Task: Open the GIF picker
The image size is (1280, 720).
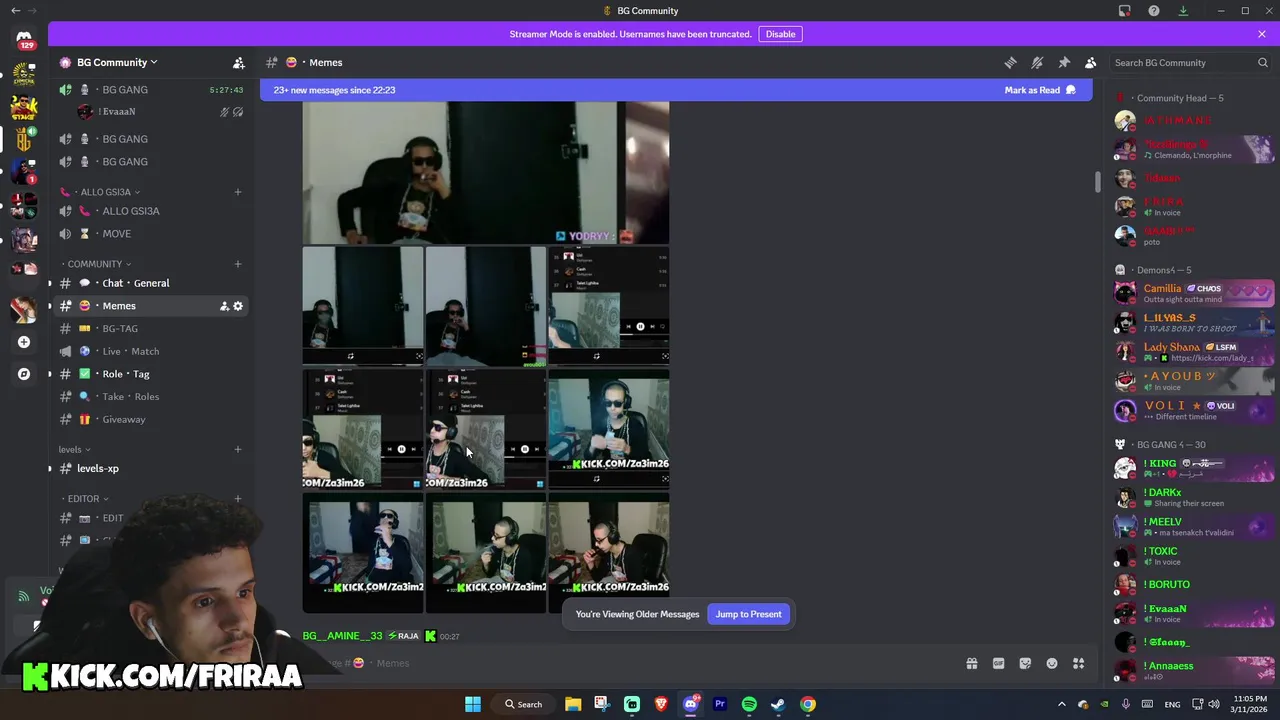Action: pyautogui.click(x=998, y=663)
